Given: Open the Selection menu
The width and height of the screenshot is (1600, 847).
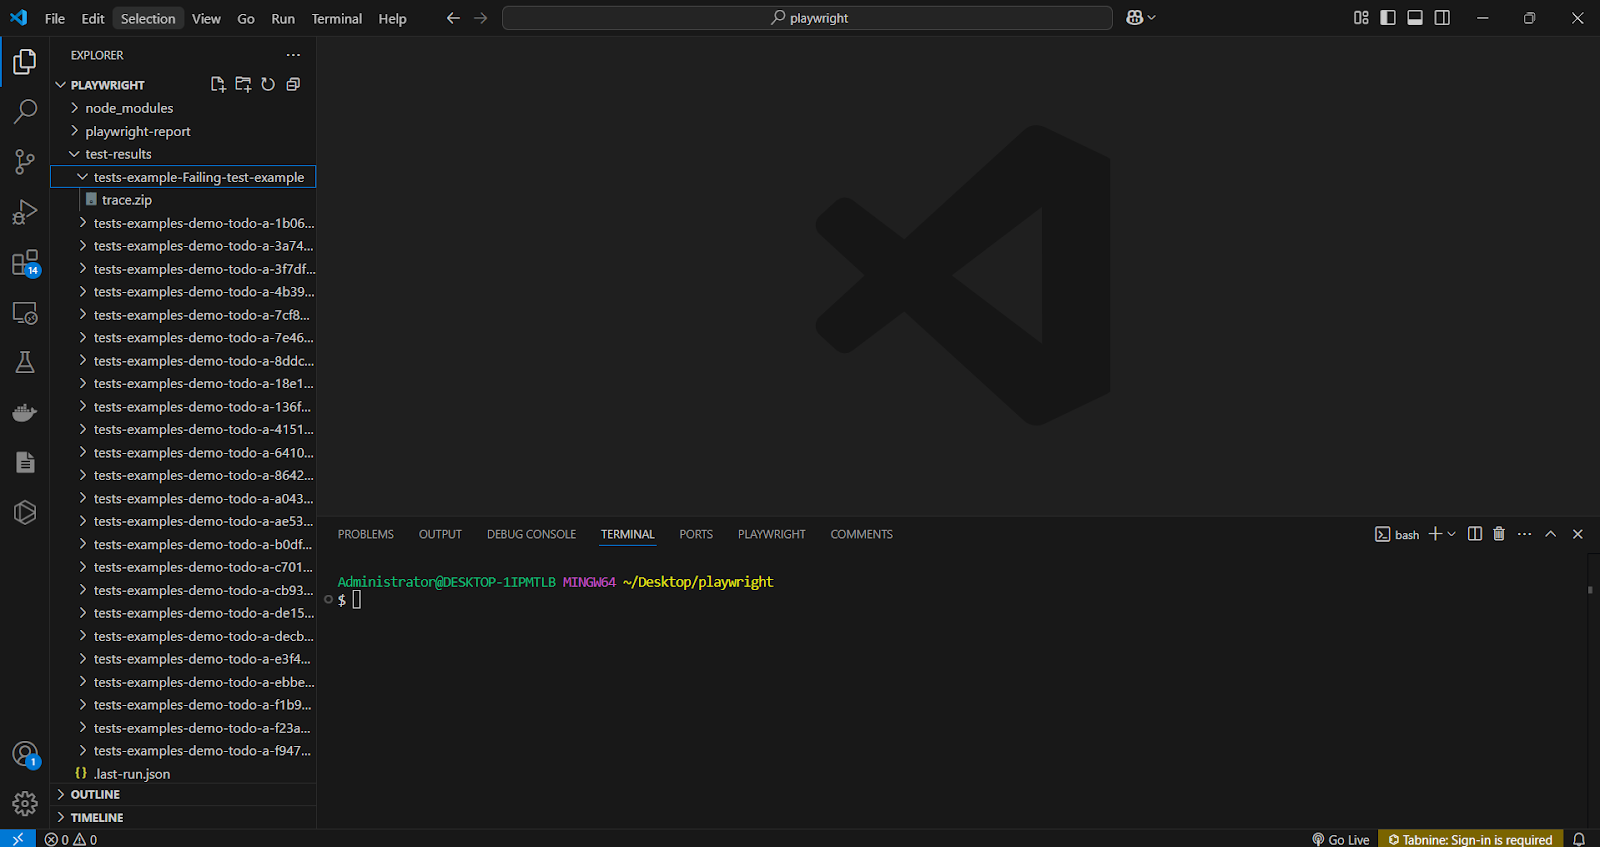Looking at the screenshot, I should click(148, 18).
